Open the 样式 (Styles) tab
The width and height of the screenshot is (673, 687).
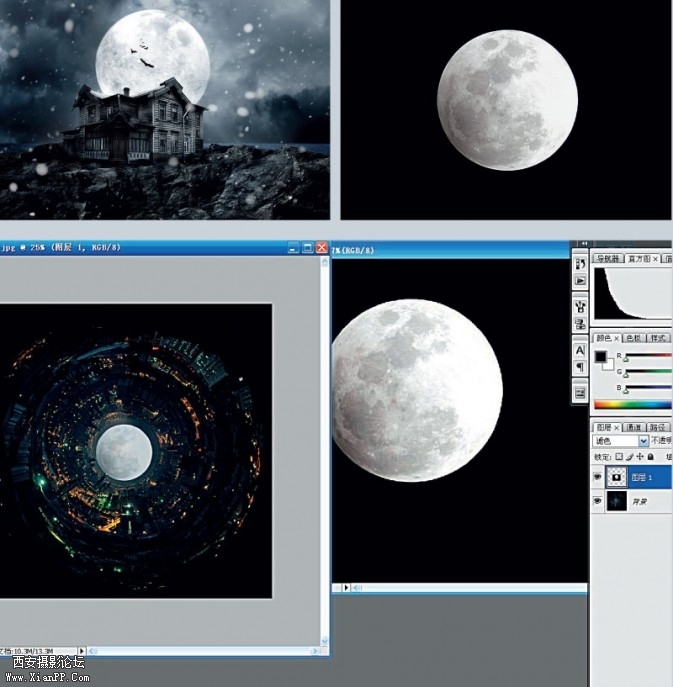click(658, 338)
